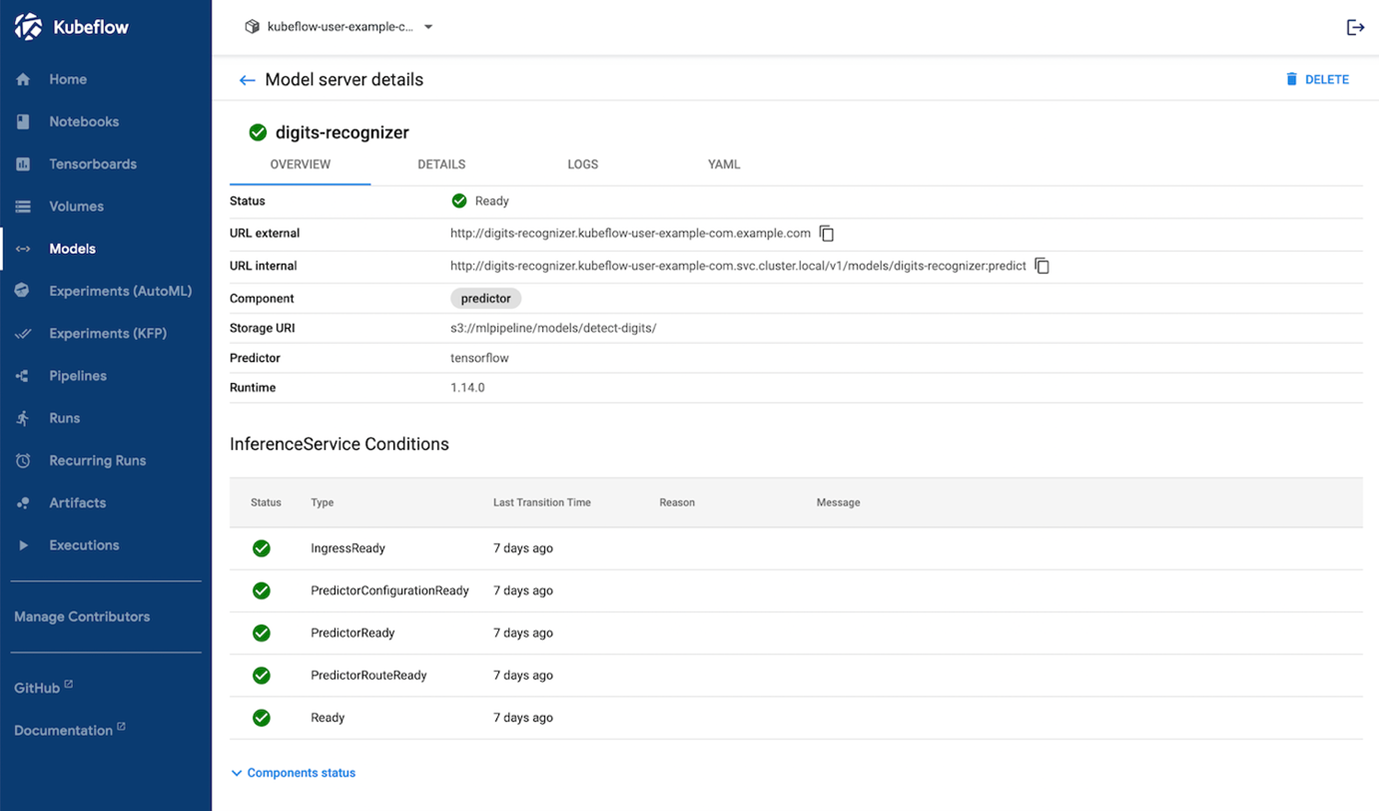Copy the internal URL with copy icon
The height and width of the screenshot is (811, 1379).
[x=1042, y=266]
